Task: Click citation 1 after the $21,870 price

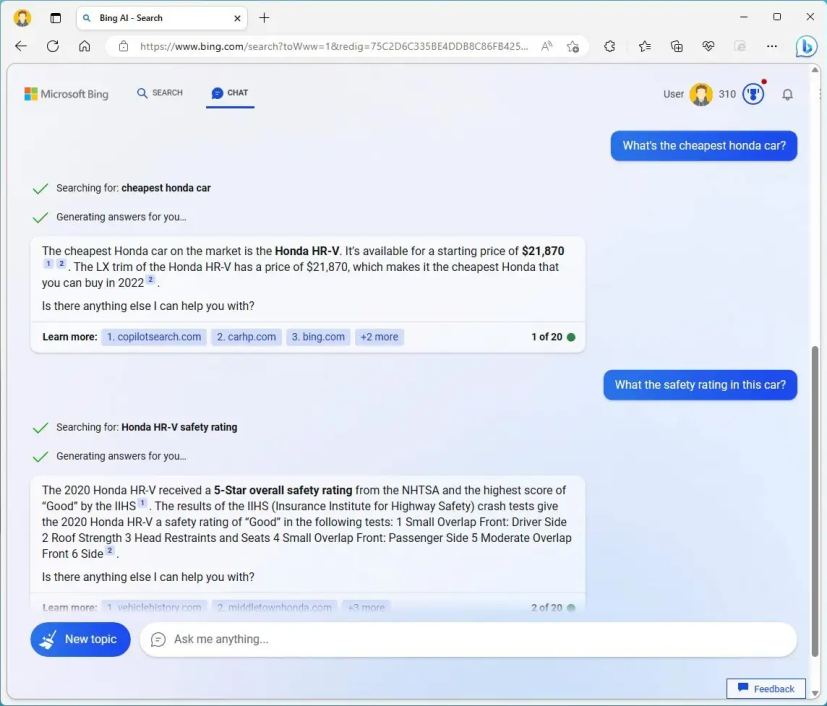Action: pos(48,264)
